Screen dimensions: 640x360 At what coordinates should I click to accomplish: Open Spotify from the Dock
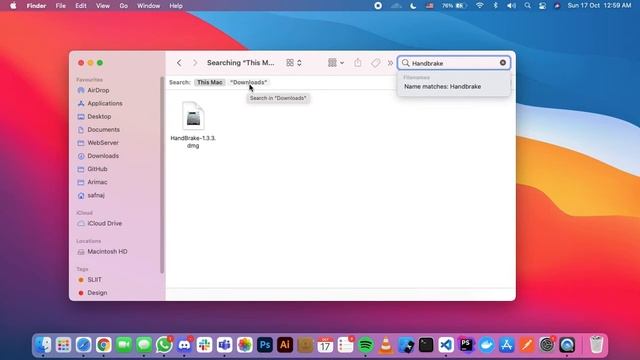point(366,345)
